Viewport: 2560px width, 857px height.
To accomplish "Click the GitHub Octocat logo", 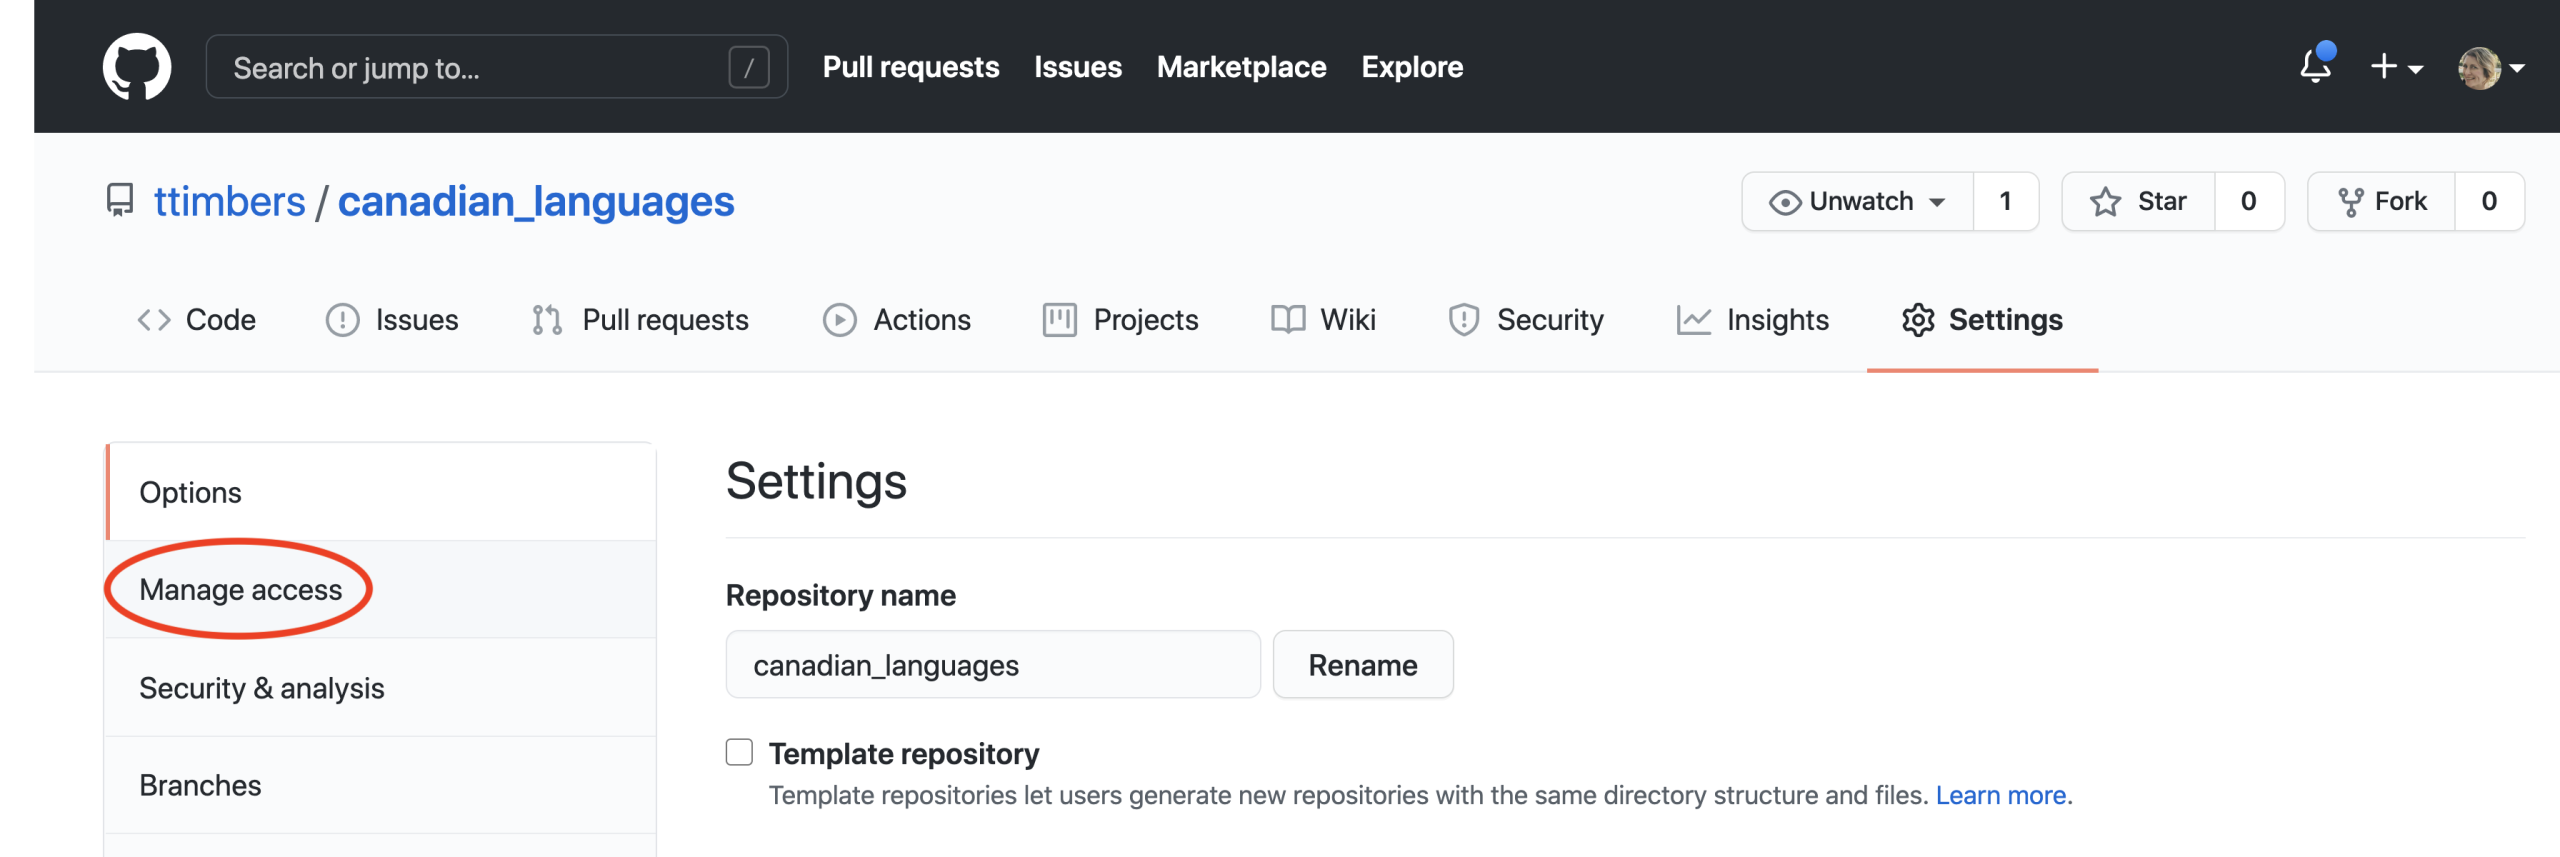I will 137,67.
